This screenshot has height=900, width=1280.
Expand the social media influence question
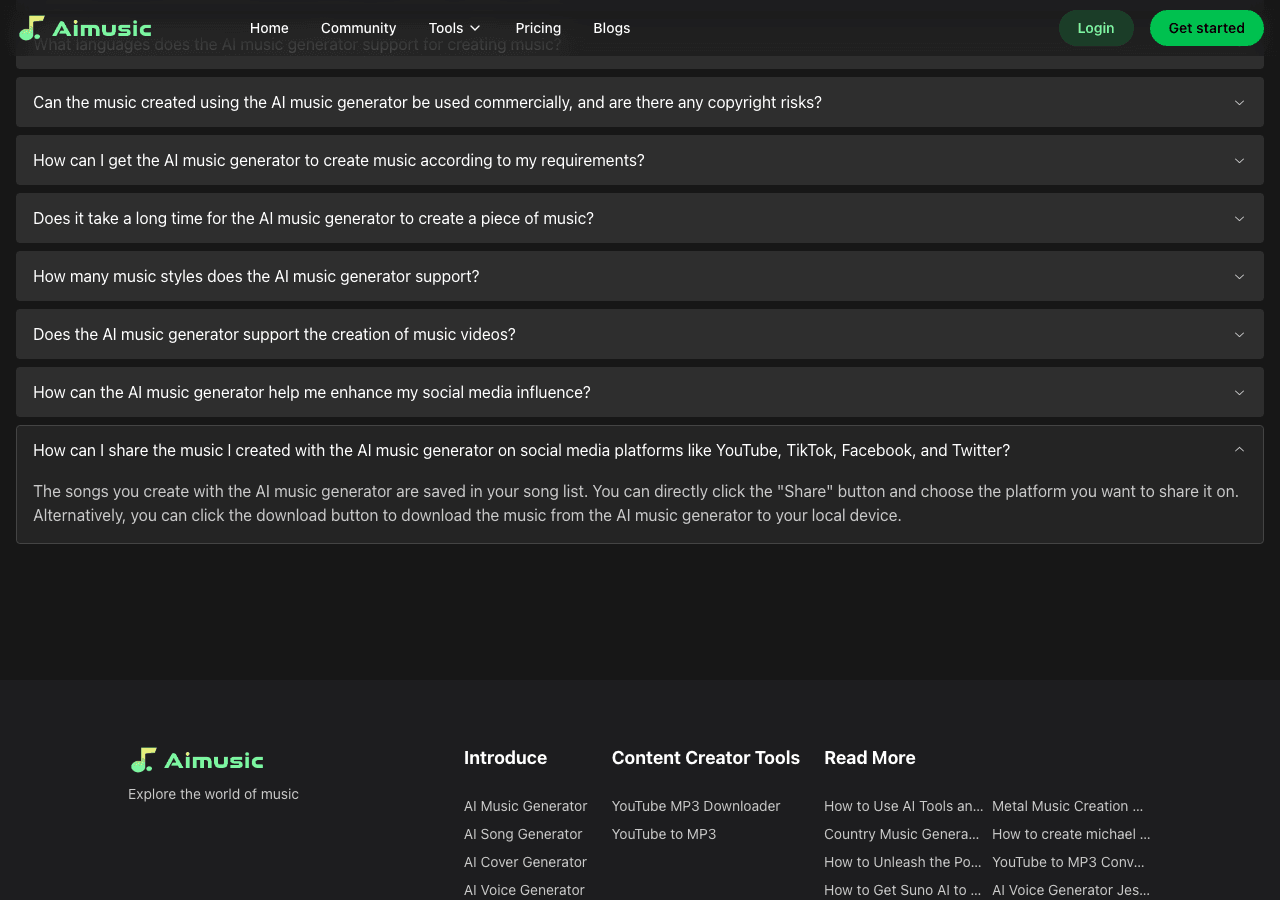coord(640,392)
